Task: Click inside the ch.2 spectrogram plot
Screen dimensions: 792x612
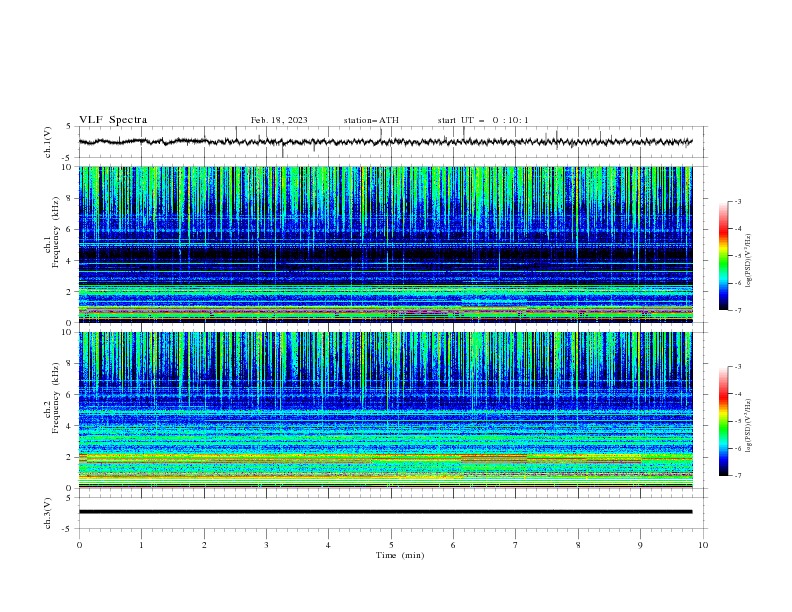Action: coord(385,410)
